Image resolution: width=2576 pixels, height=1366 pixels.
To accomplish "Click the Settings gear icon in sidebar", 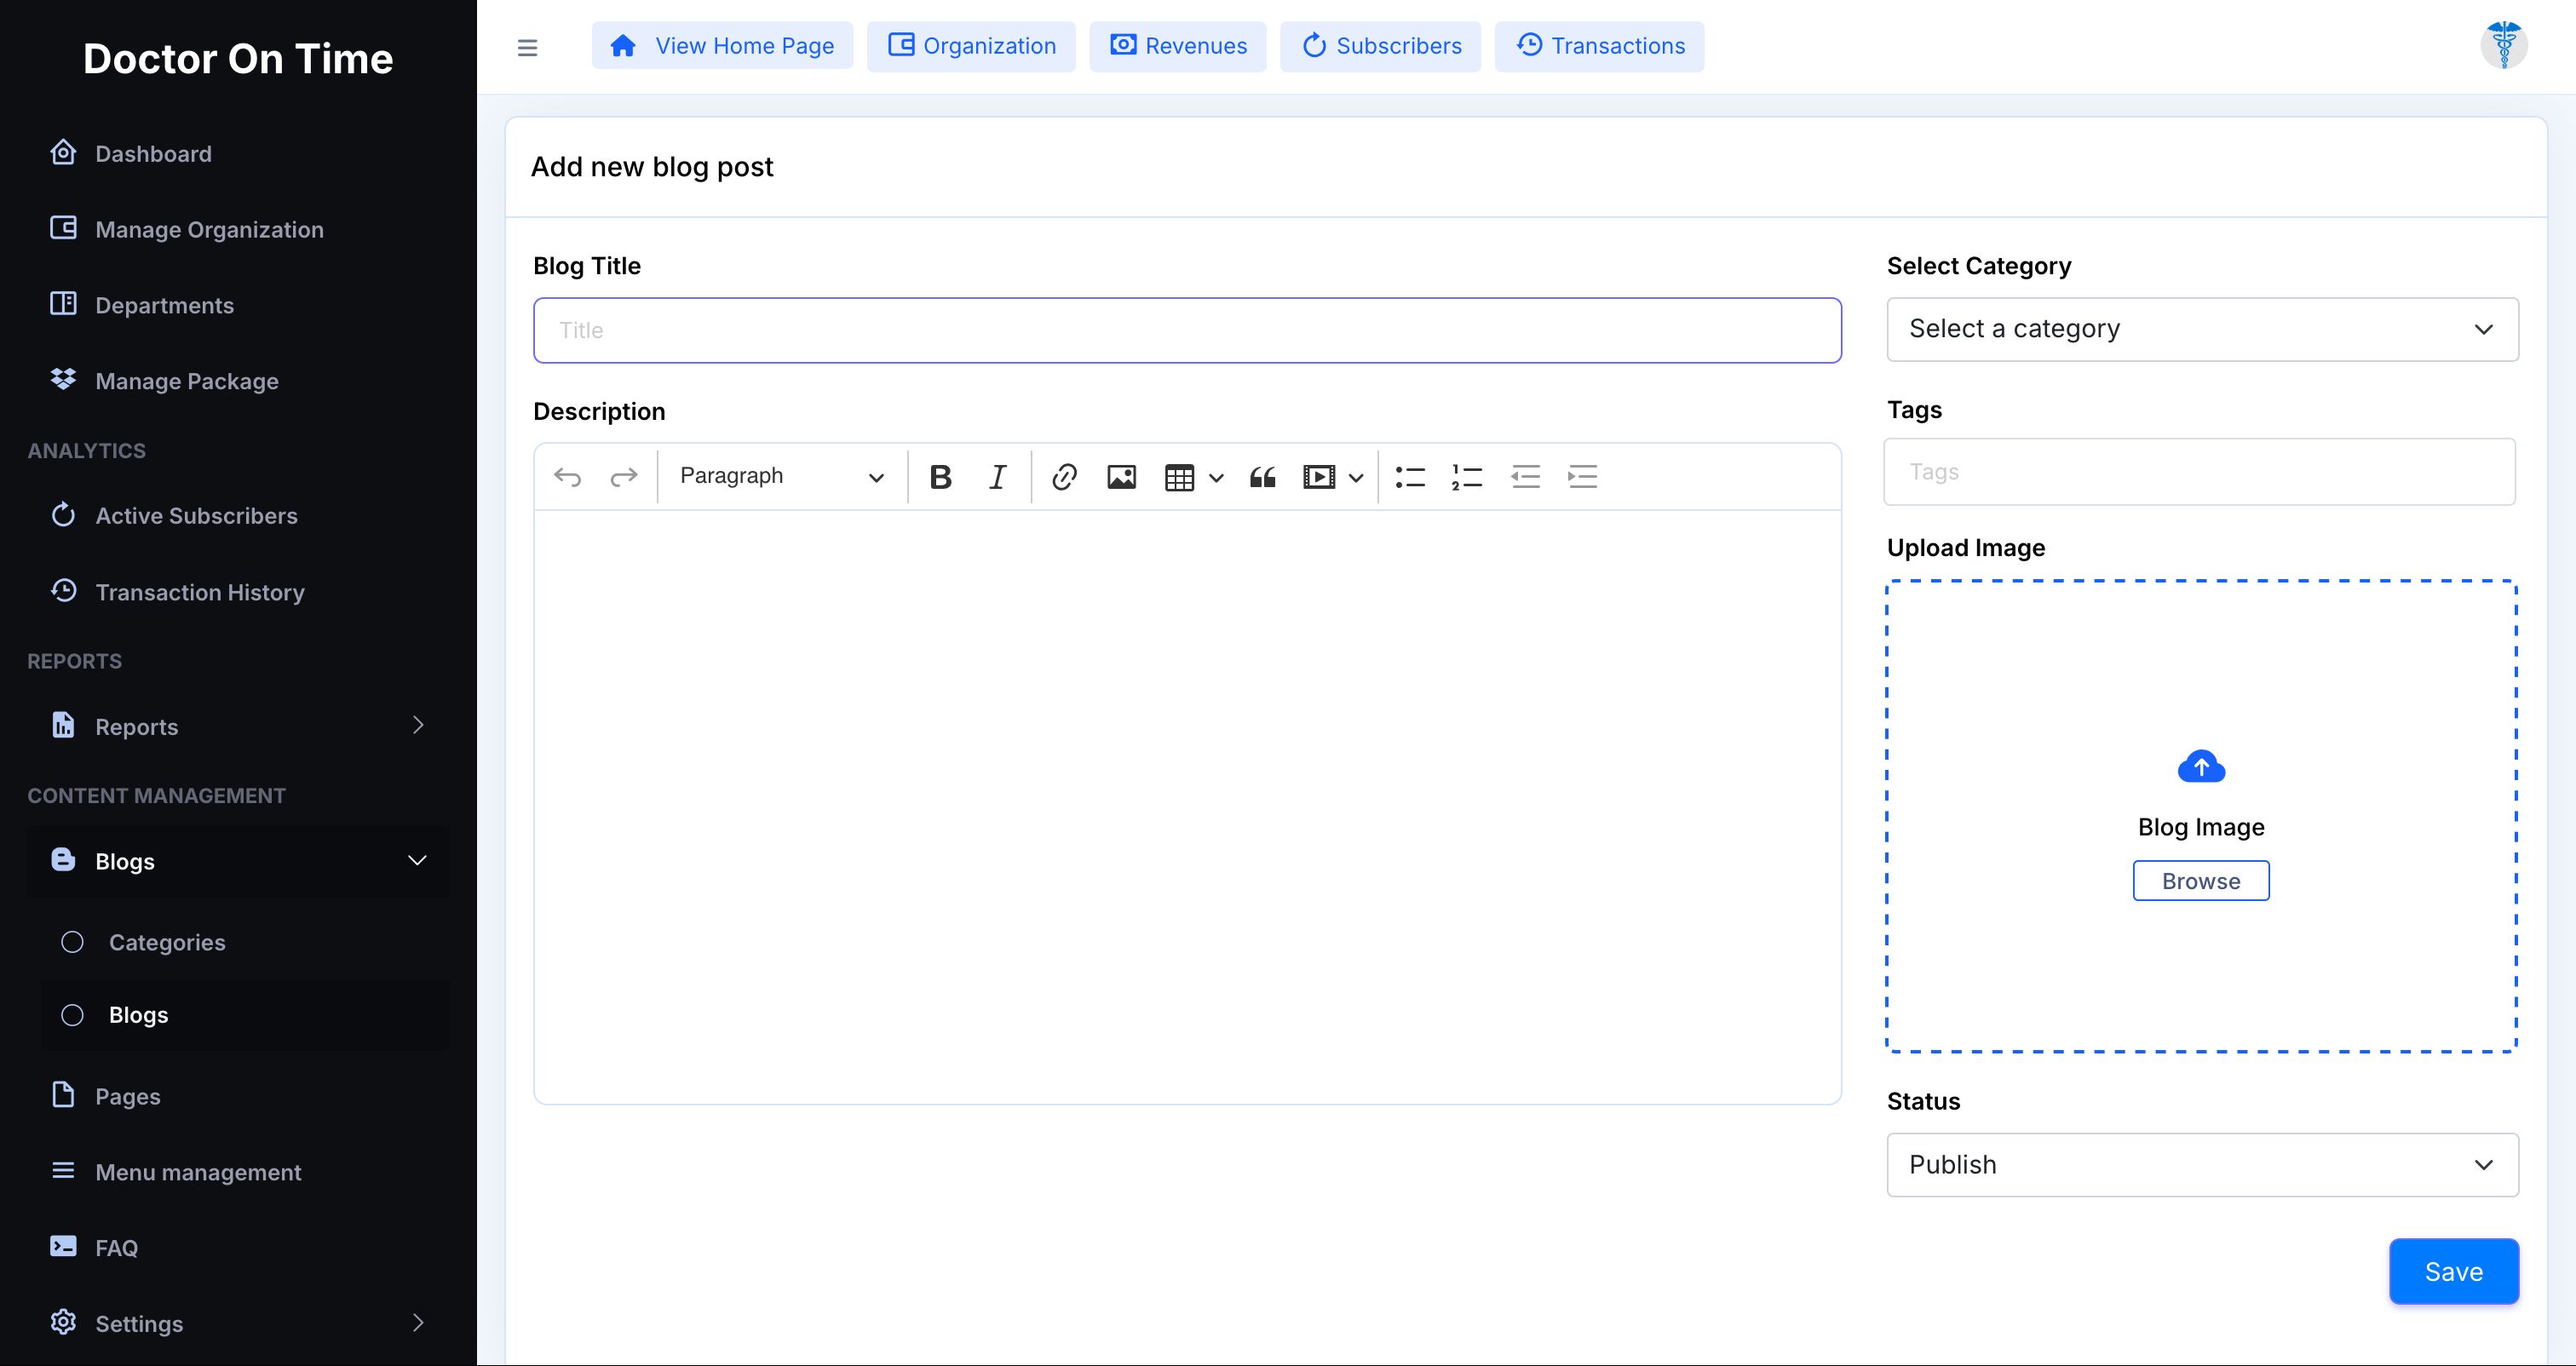I will point(63,1322).
